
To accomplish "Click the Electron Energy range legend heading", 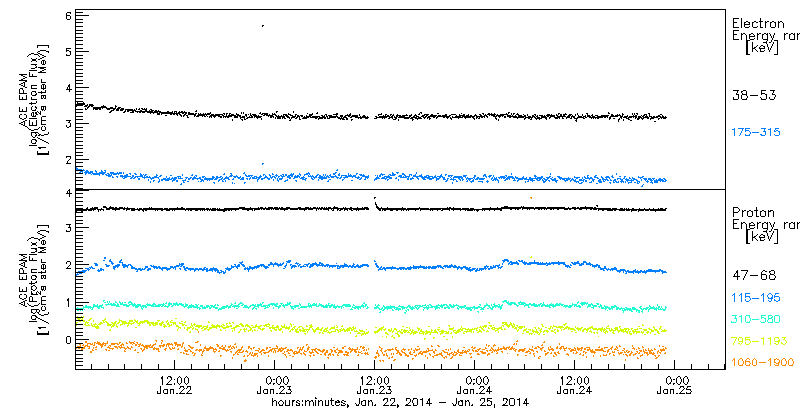I will (x=765, y=37).
